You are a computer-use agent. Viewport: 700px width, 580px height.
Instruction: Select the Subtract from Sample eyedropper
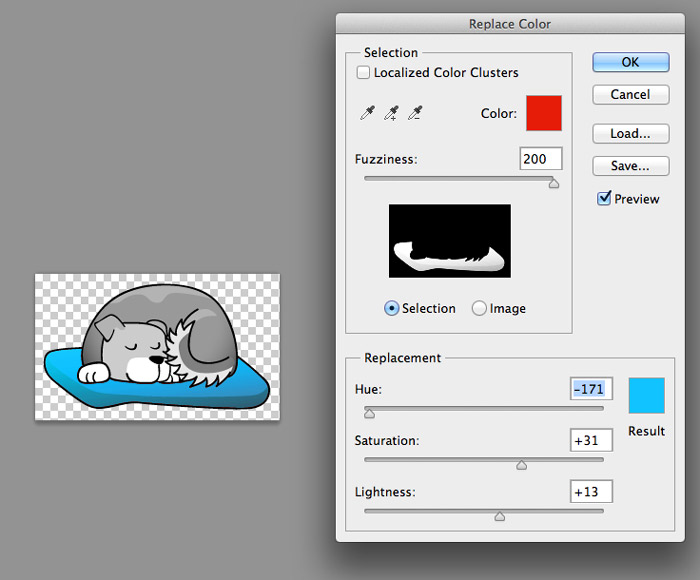point(414,114)
